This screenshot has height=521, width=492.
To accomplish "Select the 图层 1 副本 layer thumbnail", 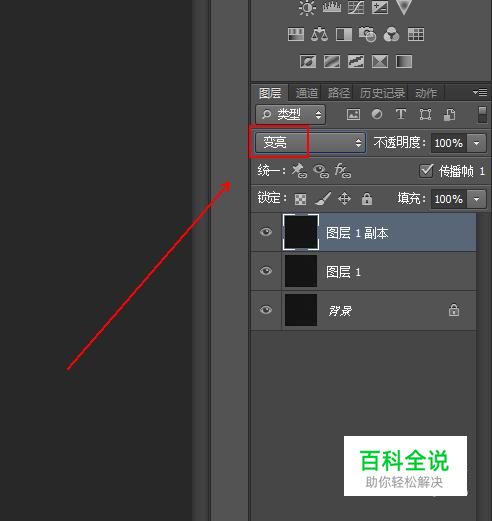I will point(301,232).
